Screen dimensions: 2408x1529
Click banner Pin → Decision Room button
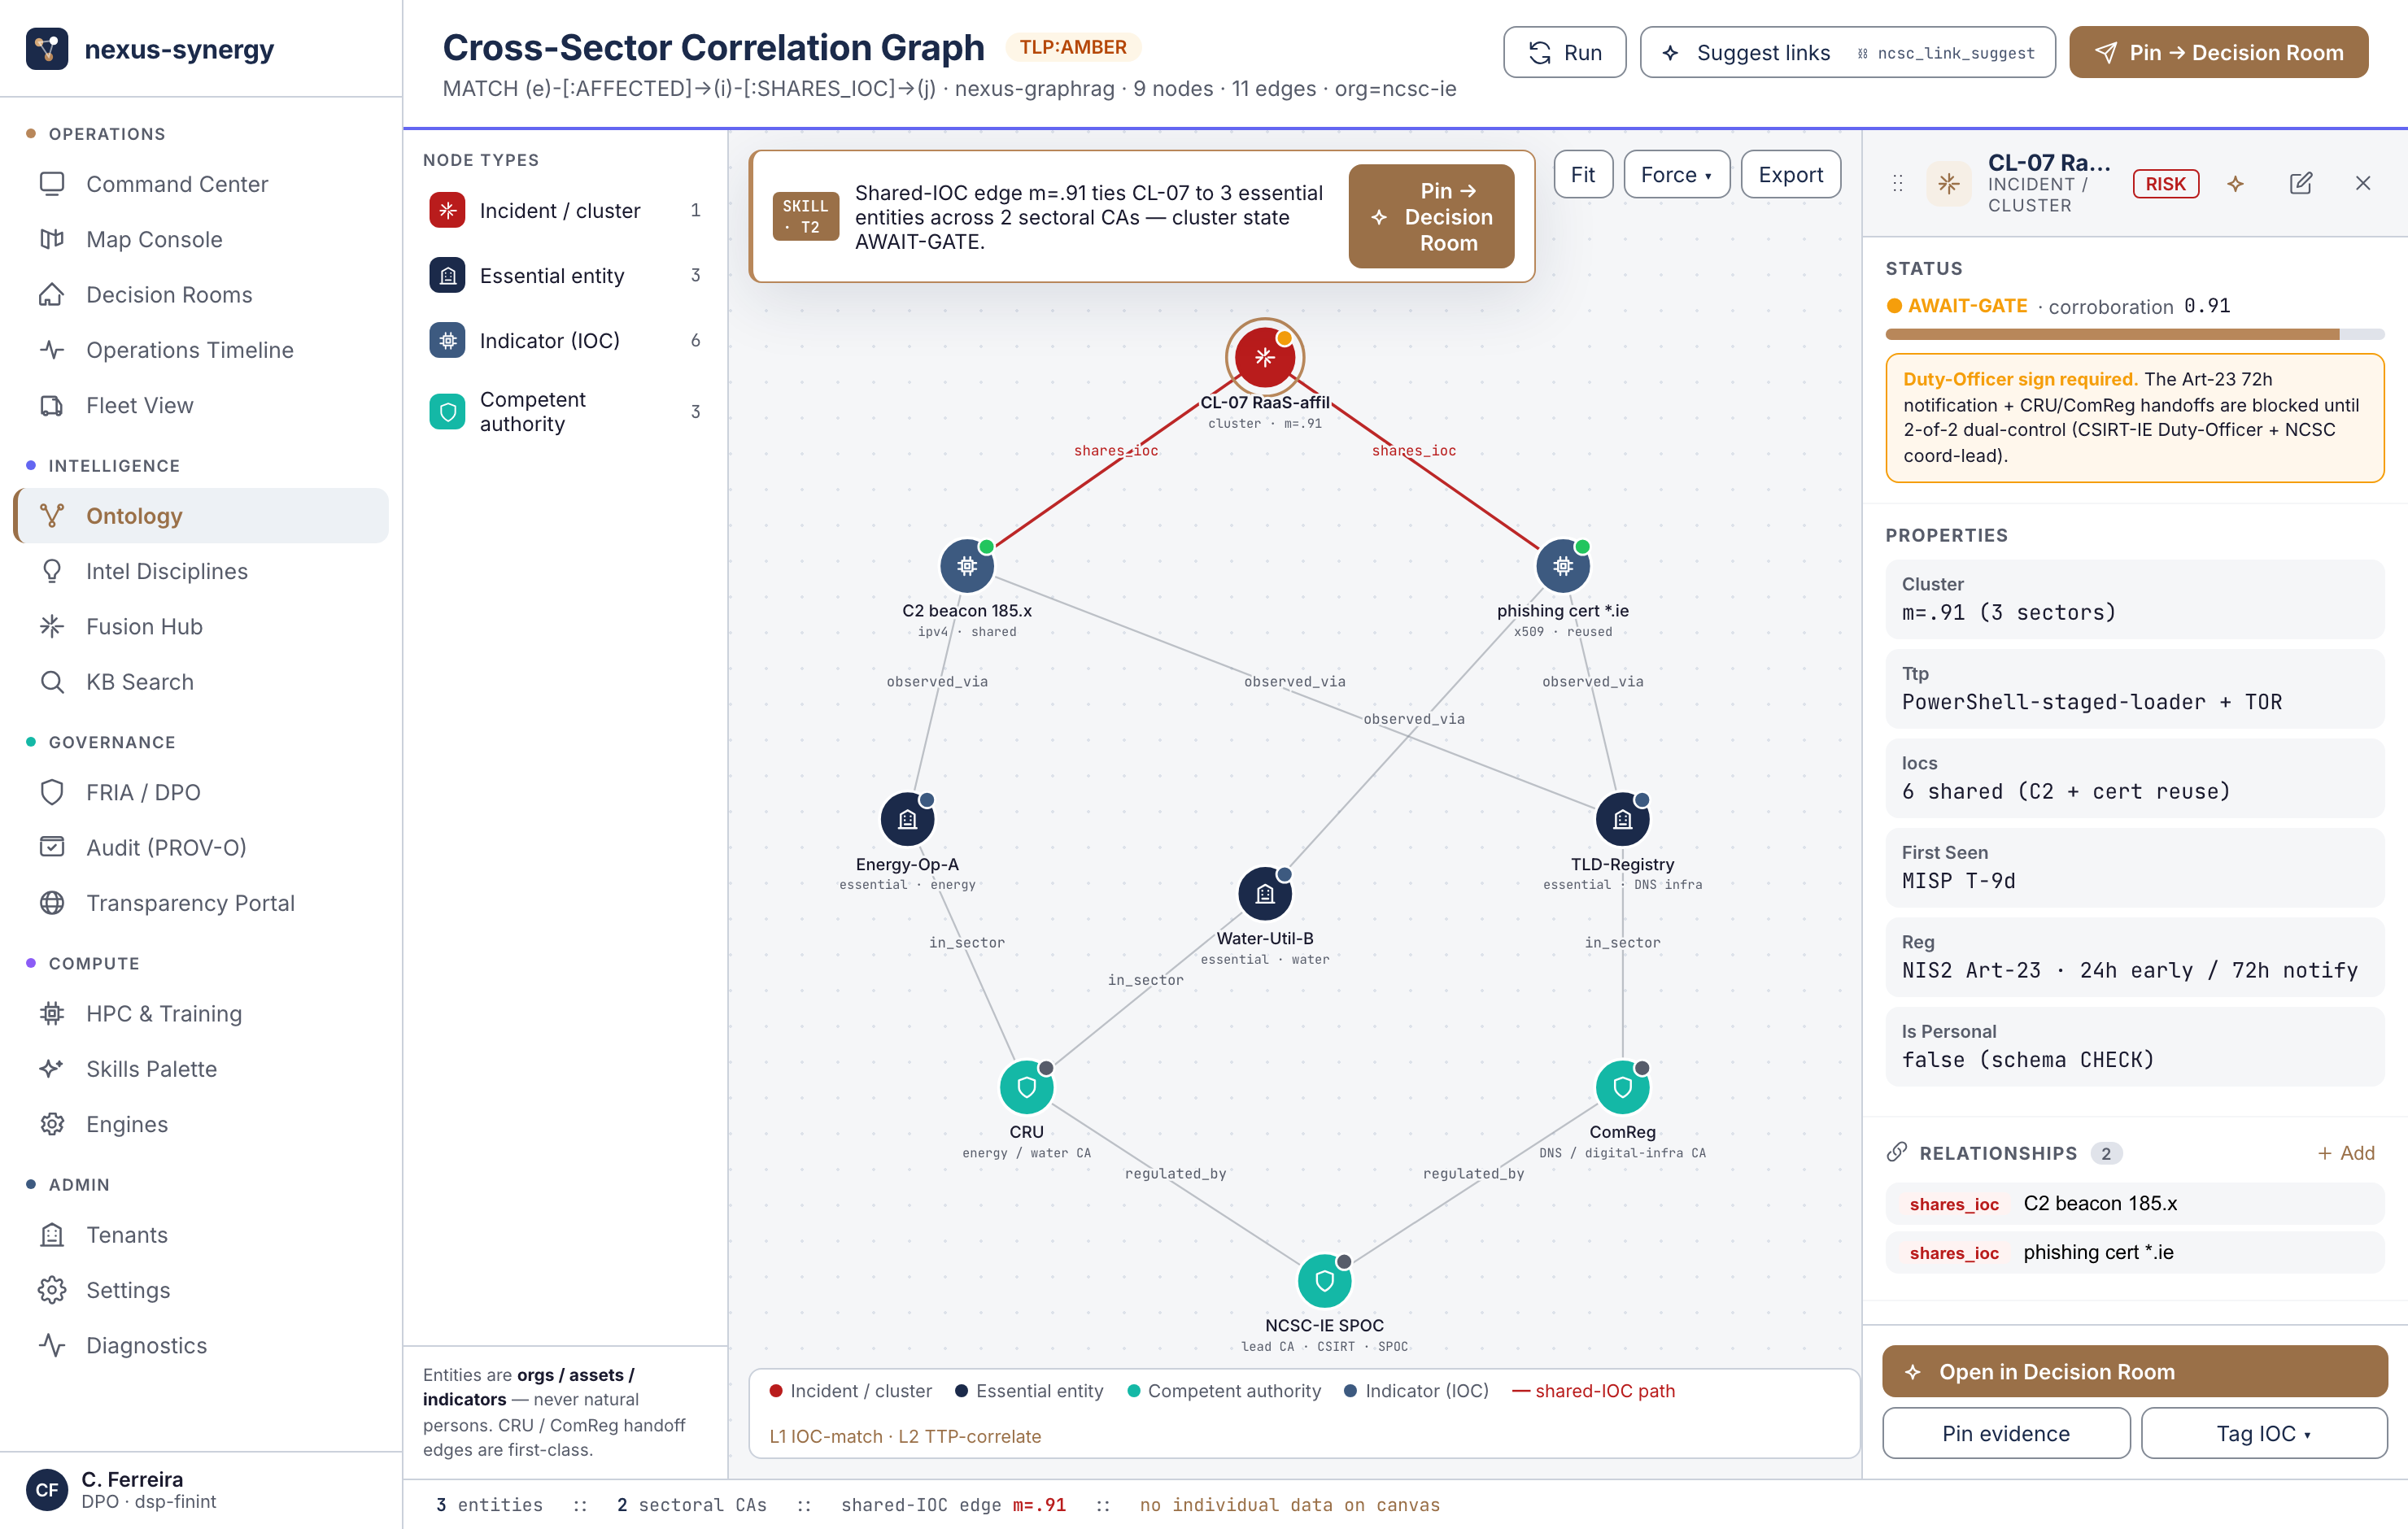point(1431,216)
